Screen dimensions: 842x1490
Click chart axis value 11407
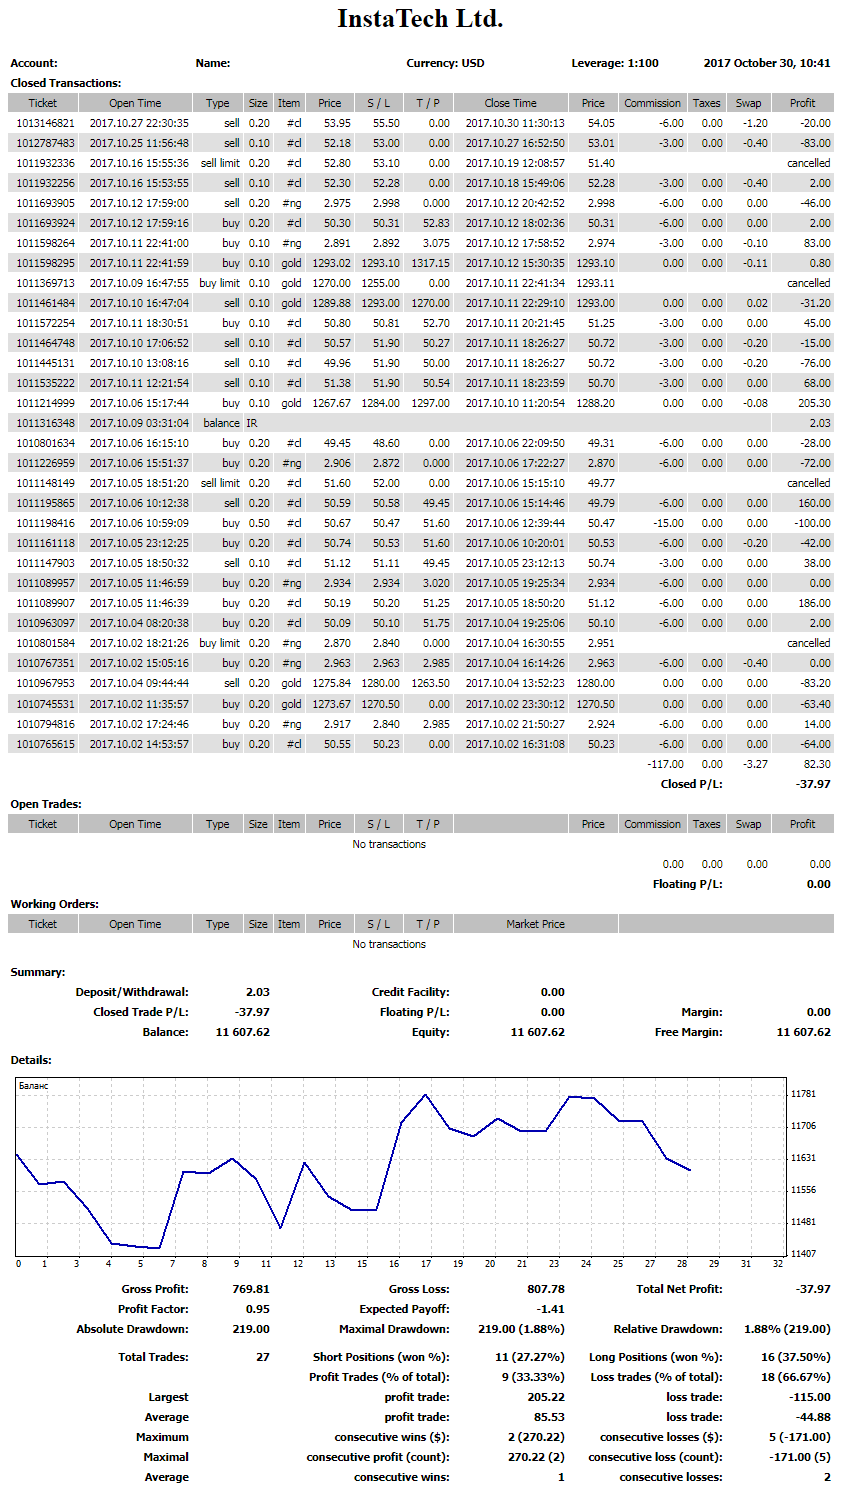coord(804,1254)
